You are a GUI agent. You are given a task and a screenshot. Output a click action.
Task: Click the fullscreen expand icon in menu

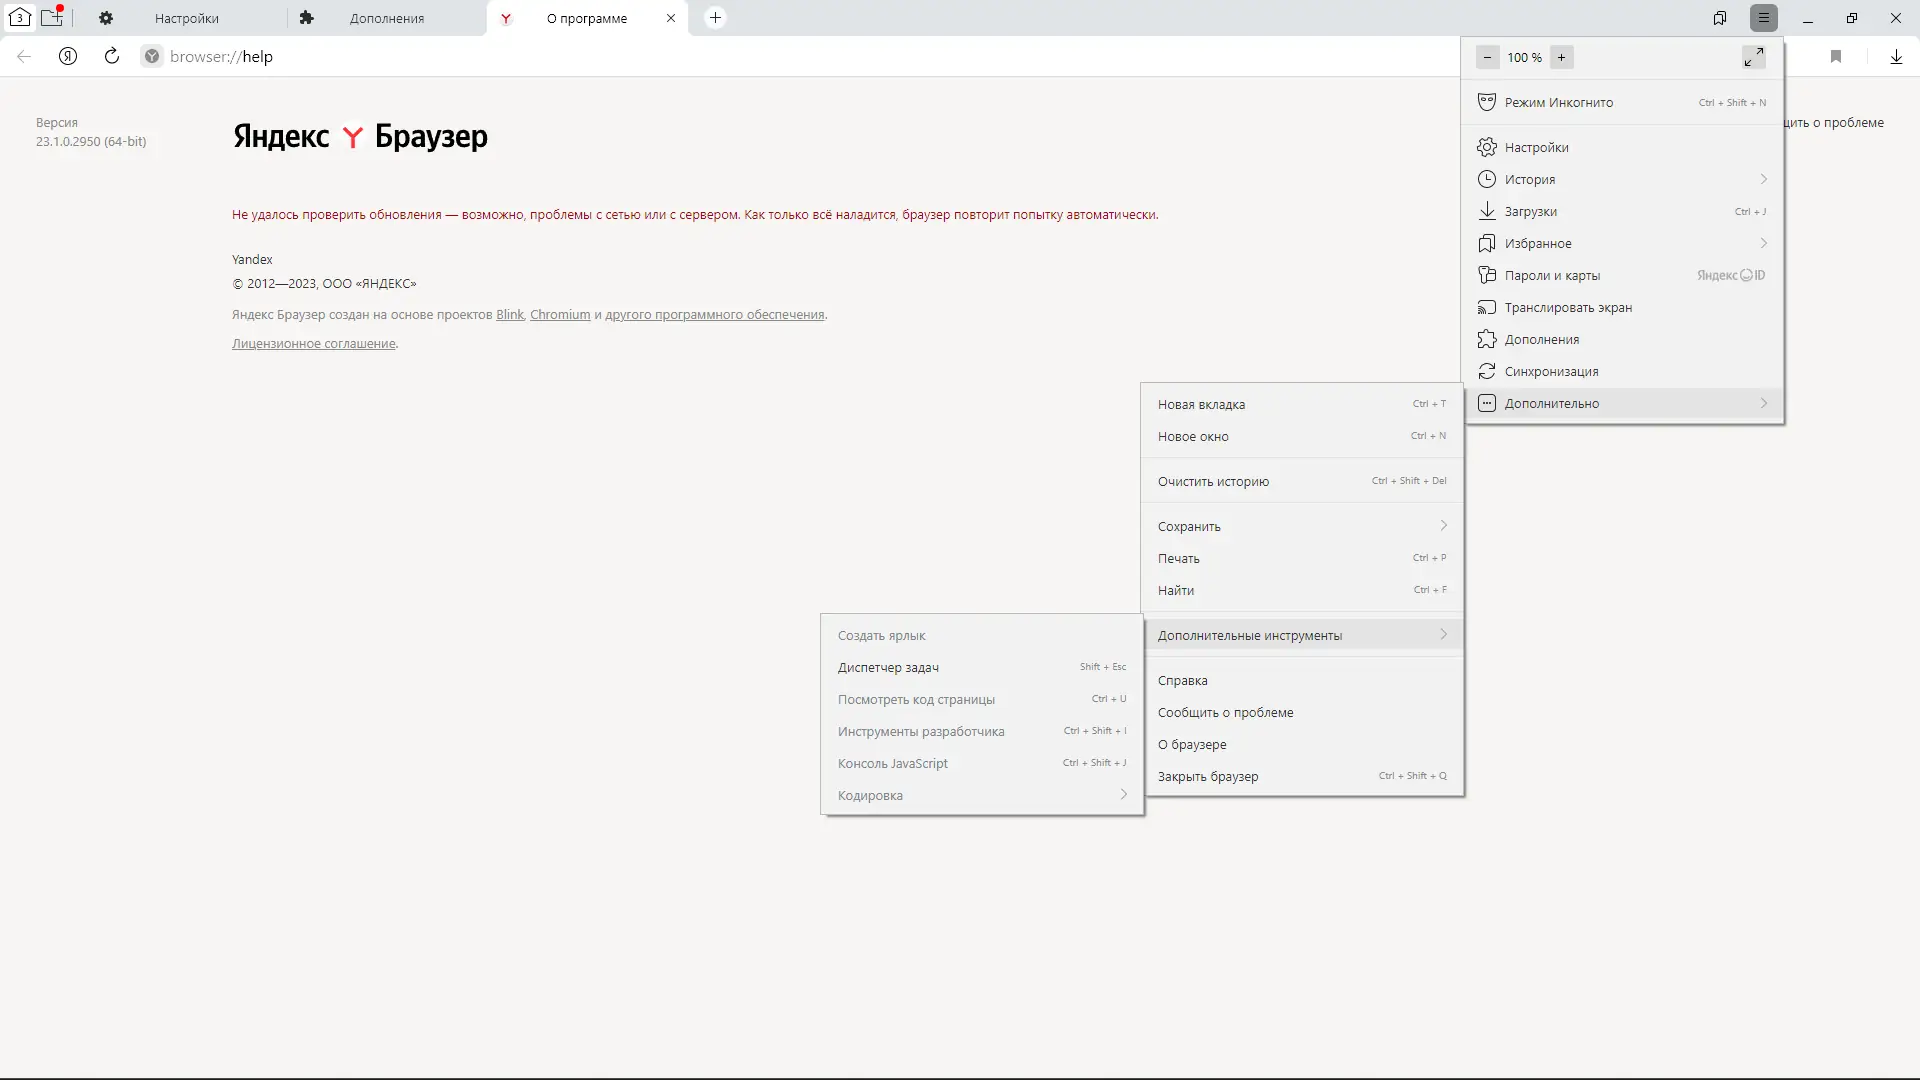1753,58
